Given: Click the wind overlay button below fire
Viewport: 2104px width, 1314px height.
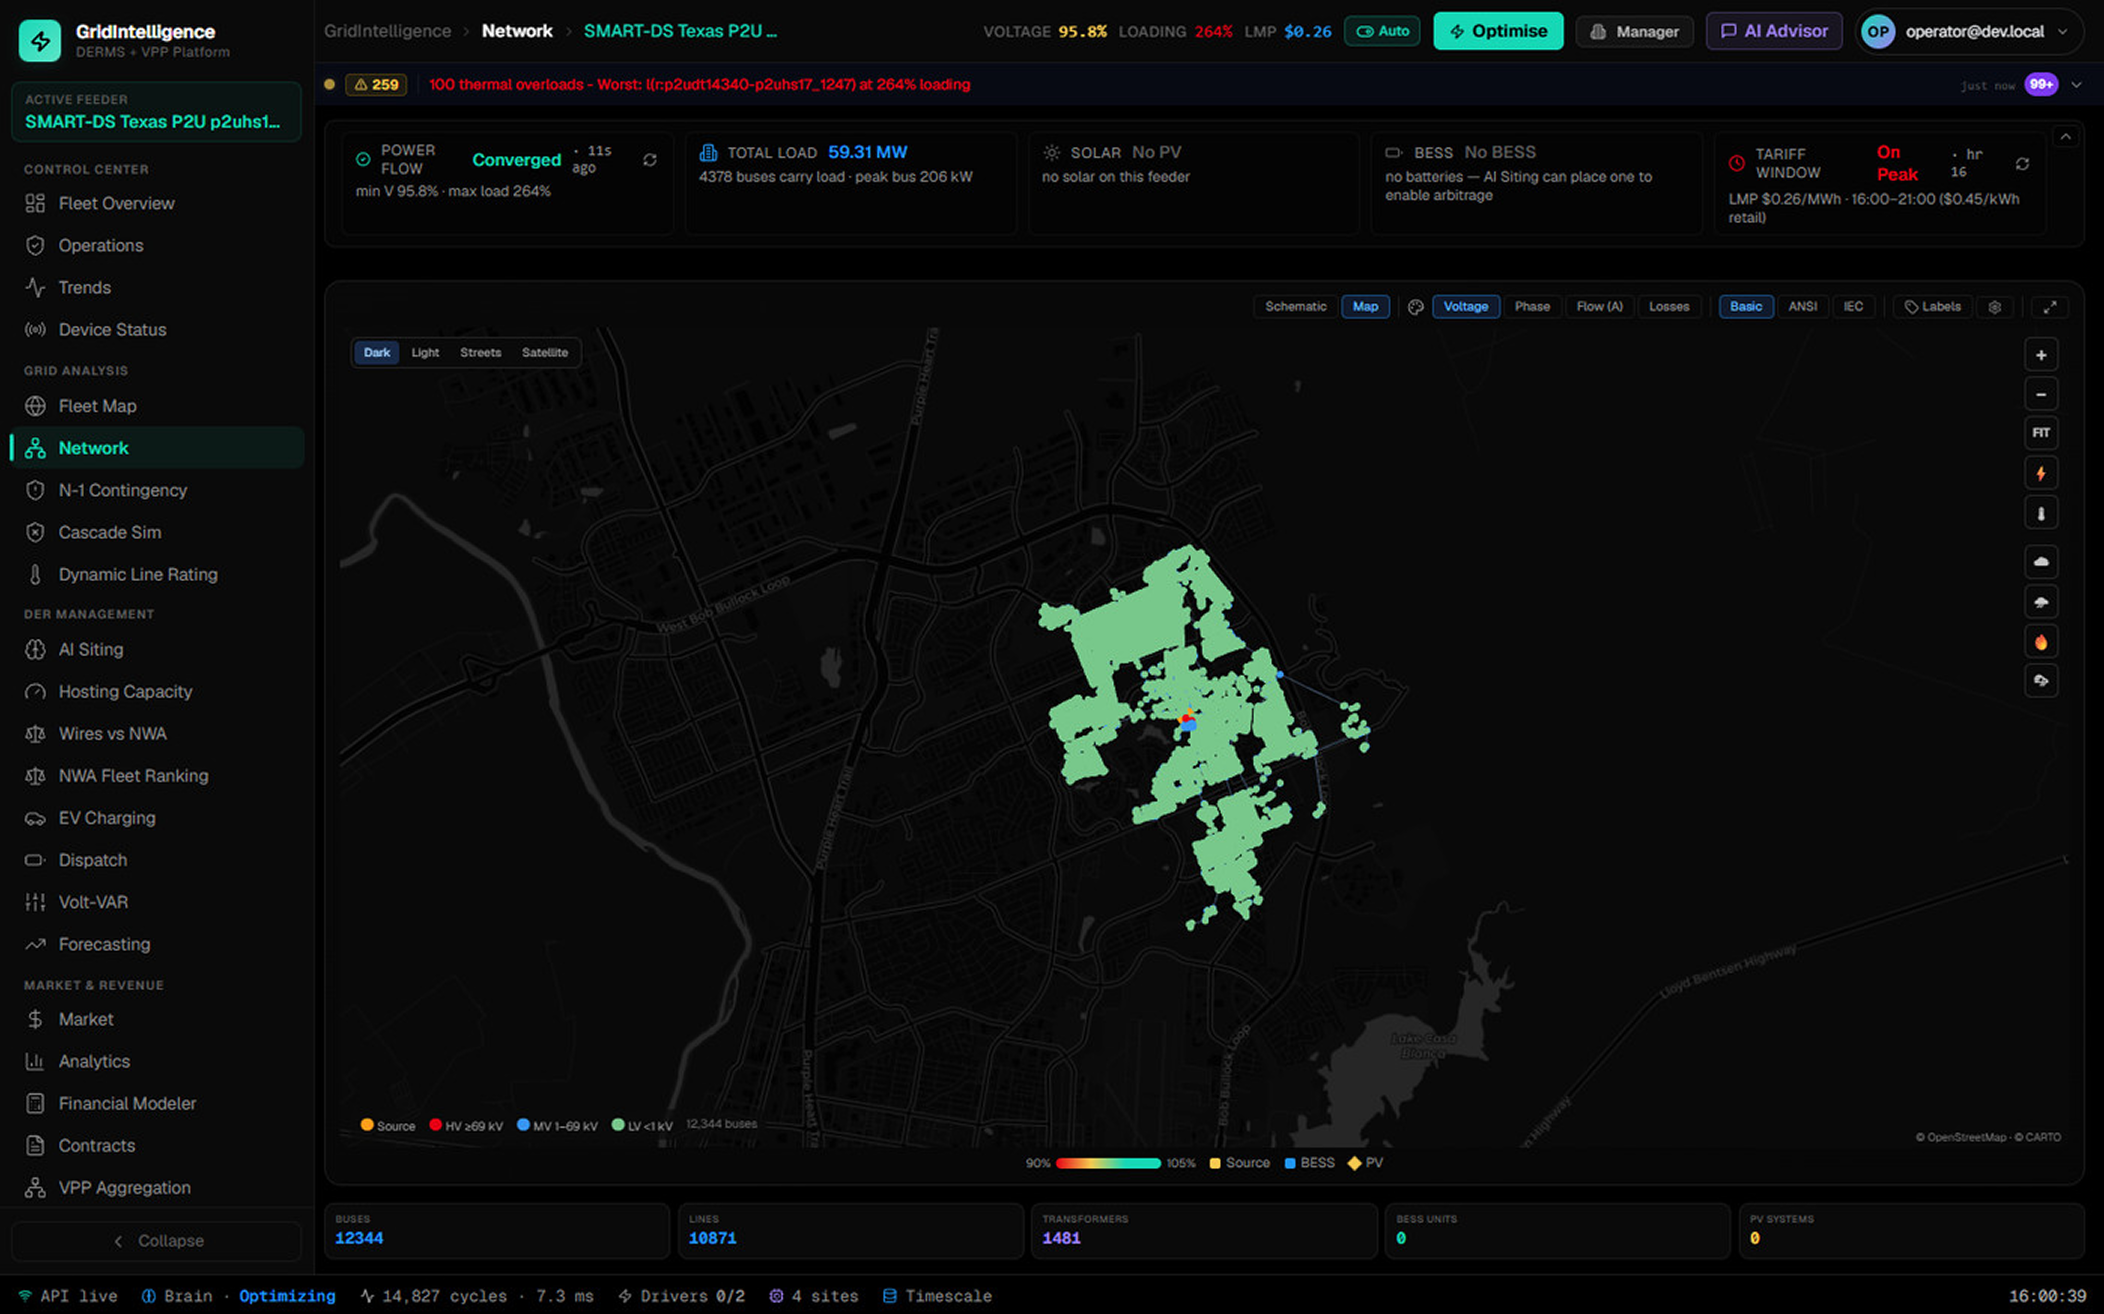Looking at the screenshot, I should pyautogui.click(x=2041, y=681).
